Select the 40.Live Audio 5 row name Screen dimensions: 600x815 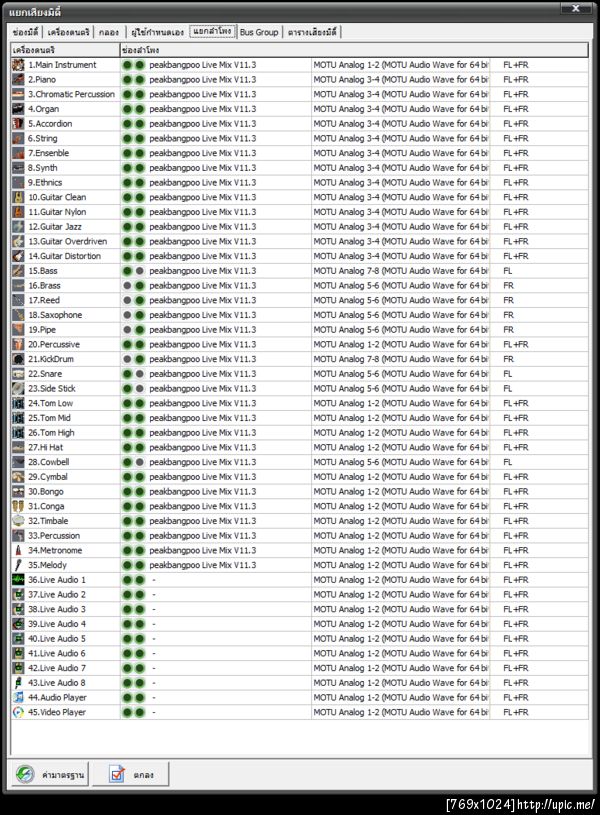coord(57,639)
